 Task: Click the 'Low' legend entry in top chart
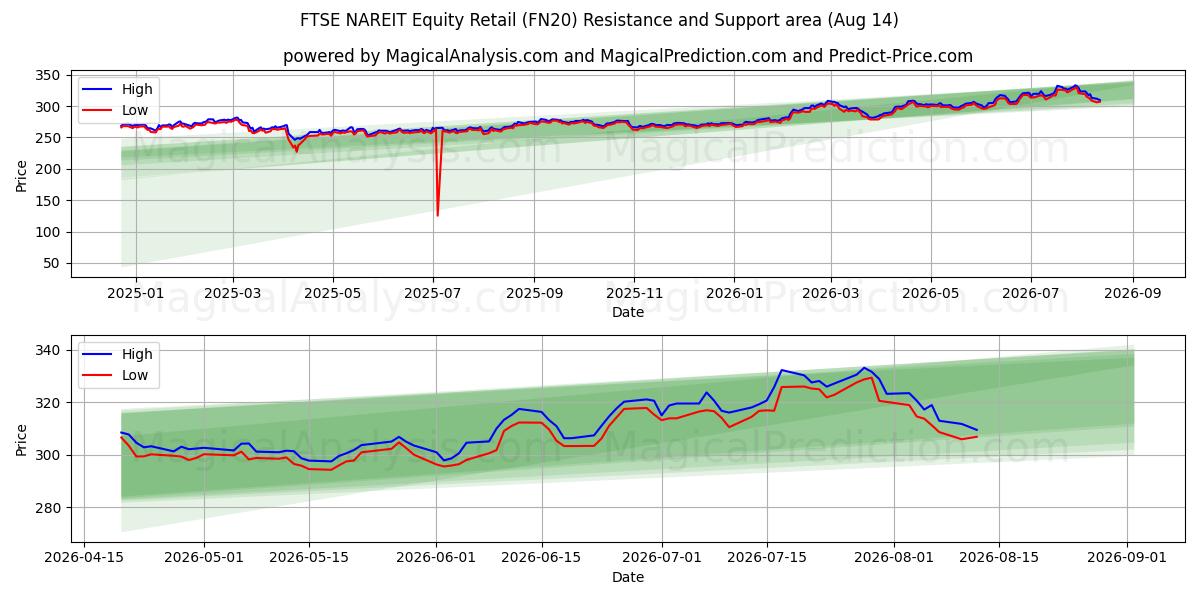coord(117,110)
